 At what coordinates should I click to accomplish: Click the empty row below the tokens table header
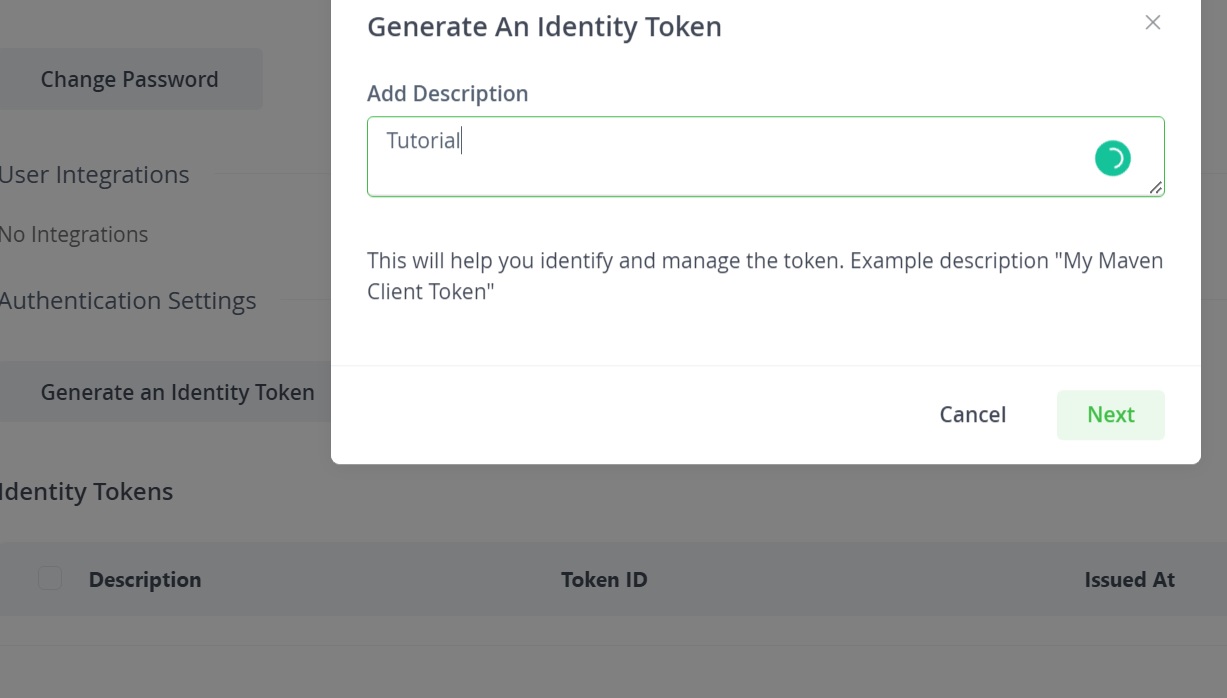pos(600,631)
